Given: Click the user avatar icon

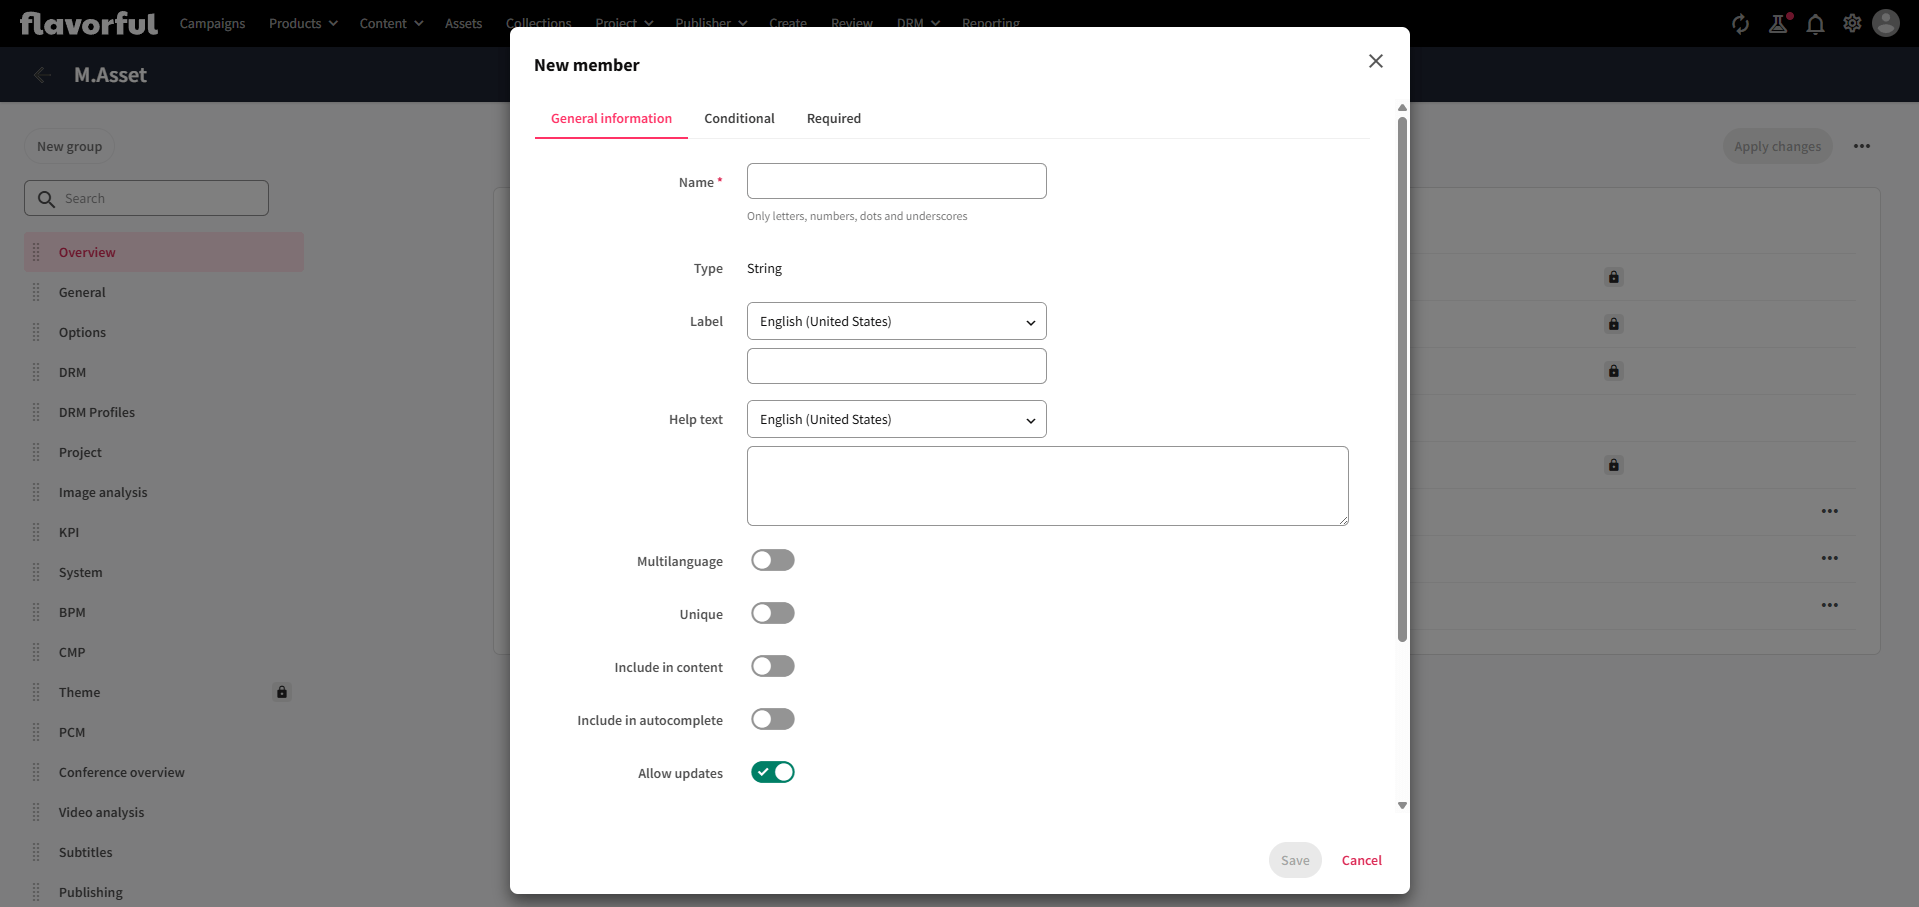Looking at the screenshot, I should (1886, 23).
